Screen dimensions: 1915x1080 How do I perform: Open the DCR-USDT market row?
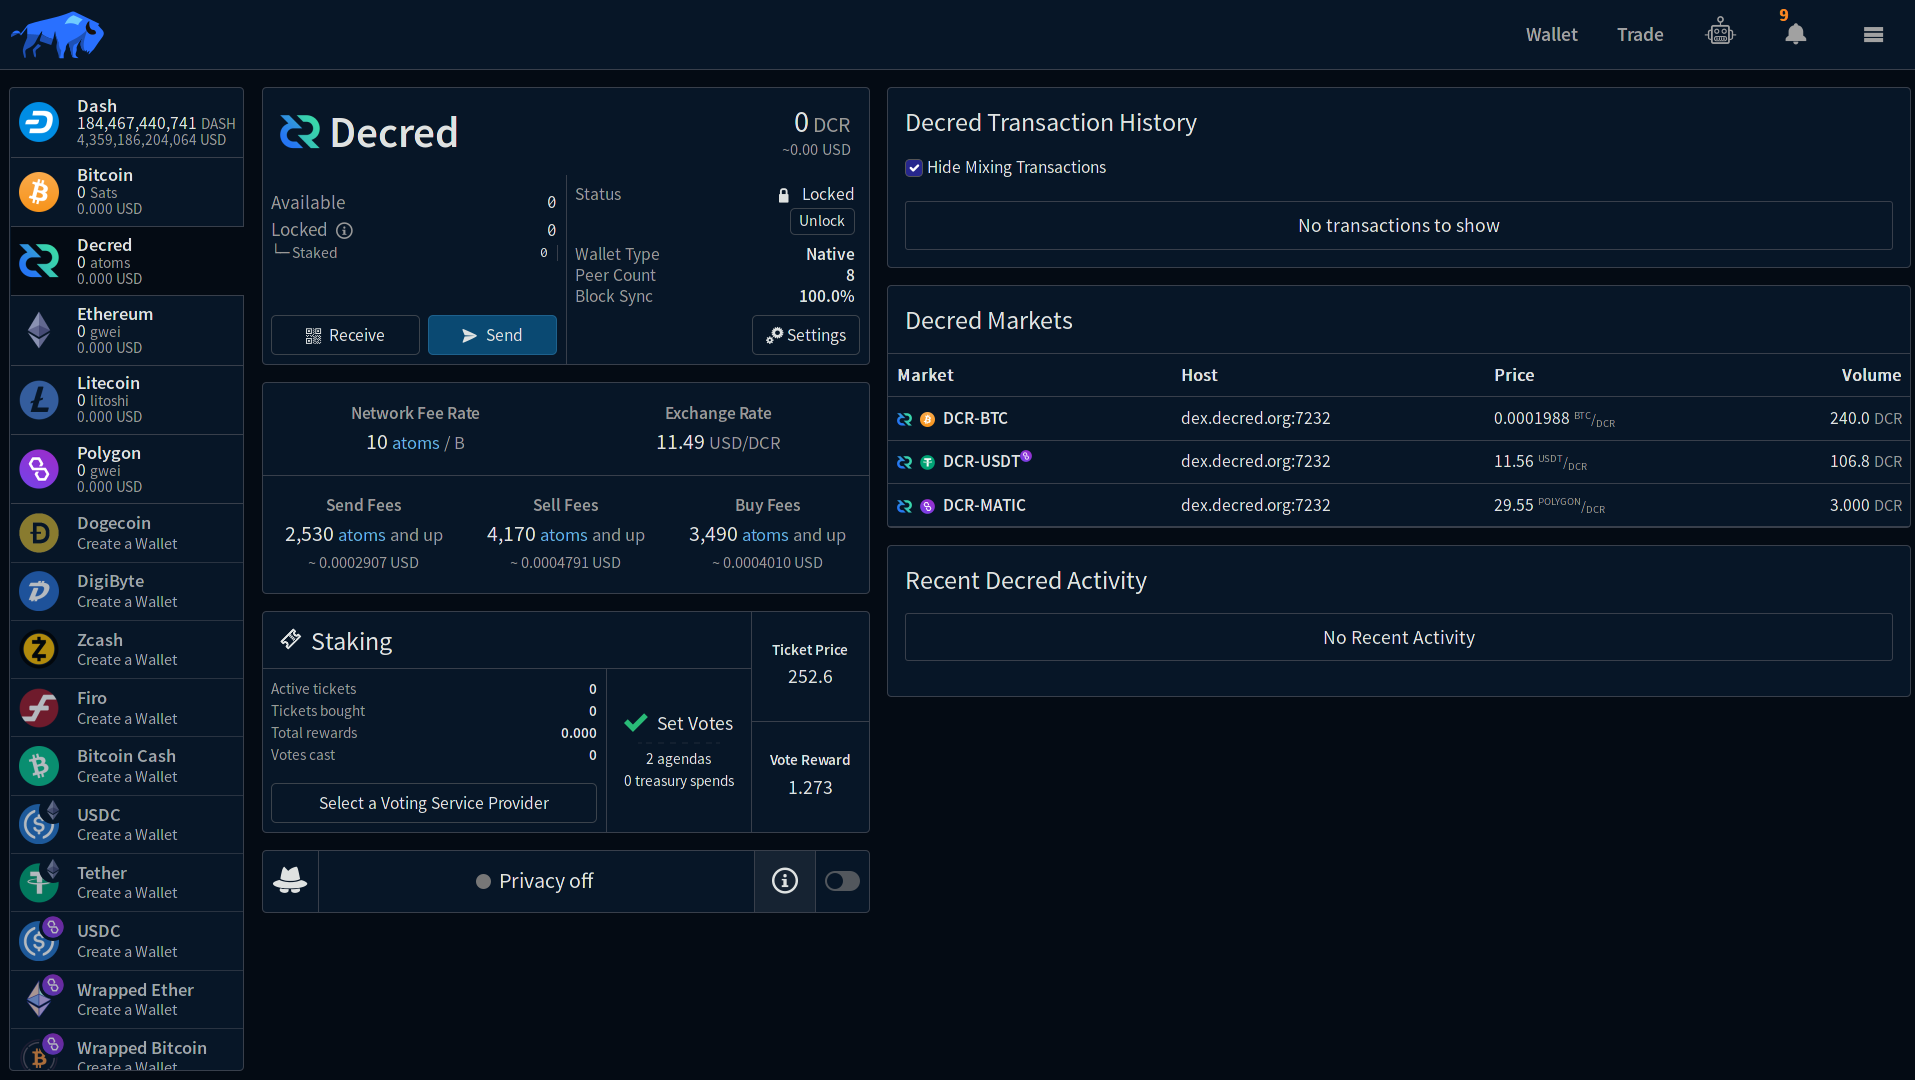[x=1399, y=462]
